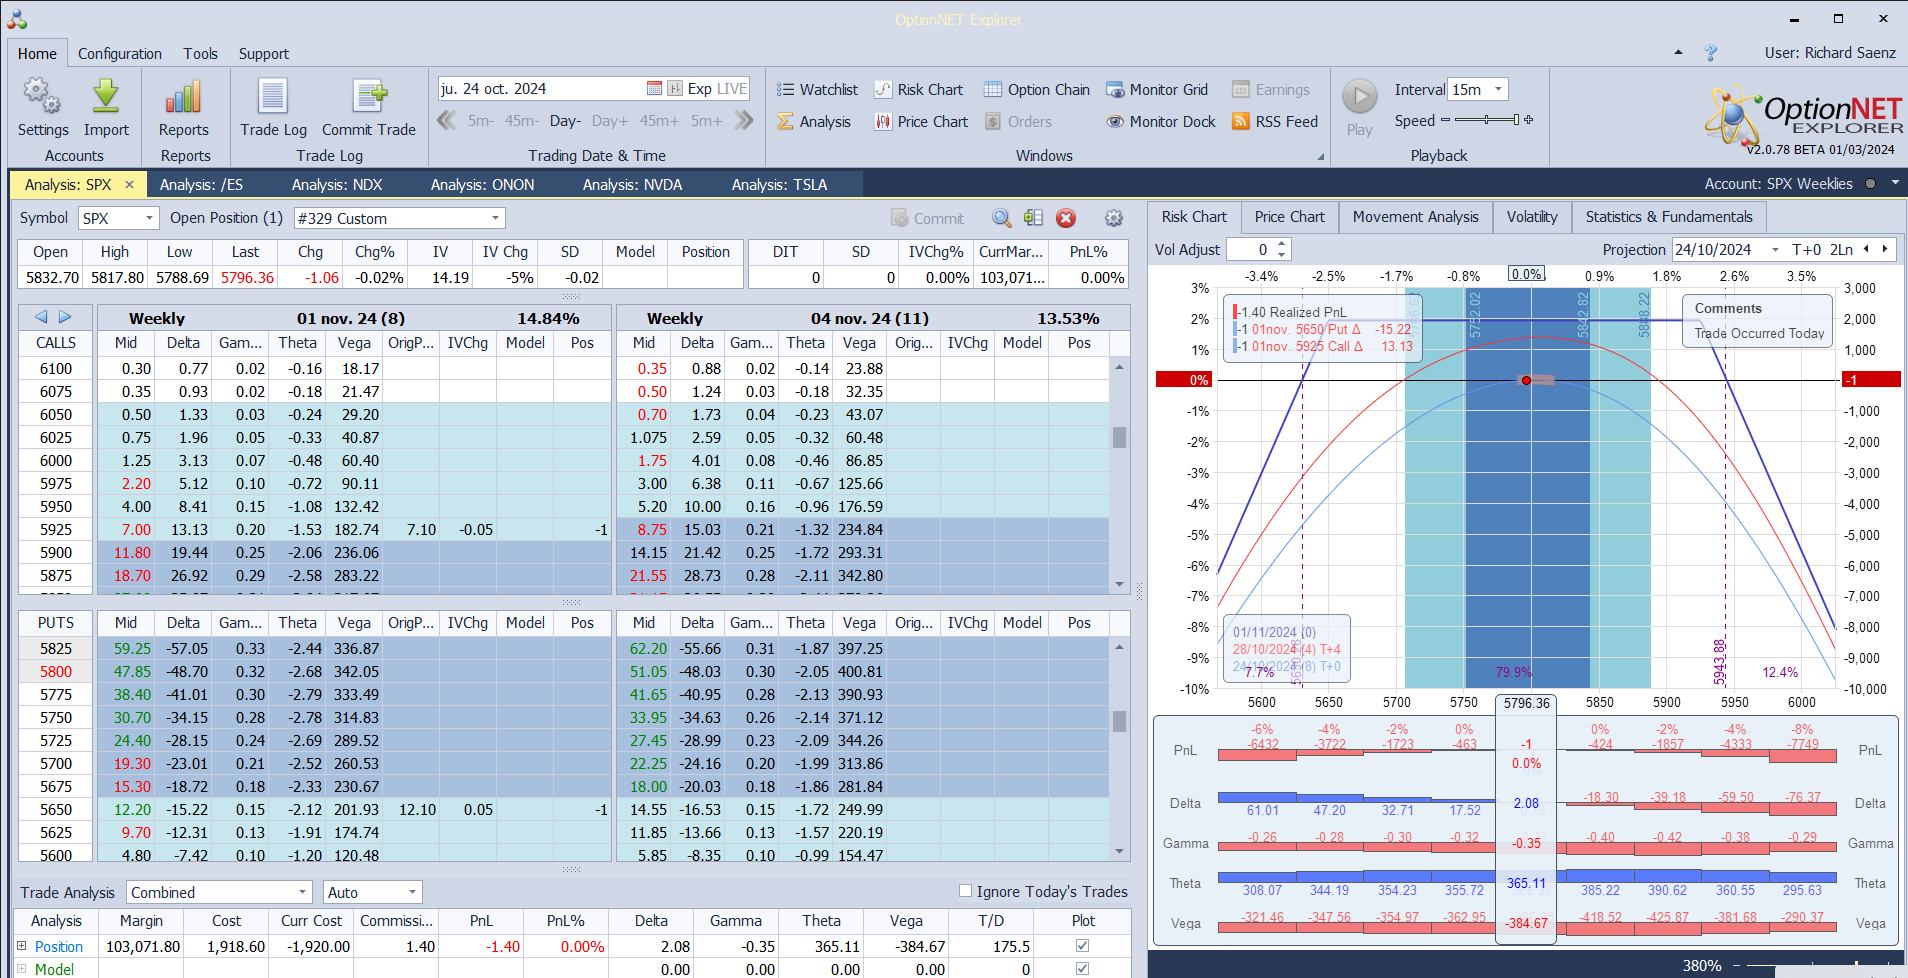1908x978 pixels.
Task: Click the zoom slider near 380%
Action: (x=1818, y=966)
